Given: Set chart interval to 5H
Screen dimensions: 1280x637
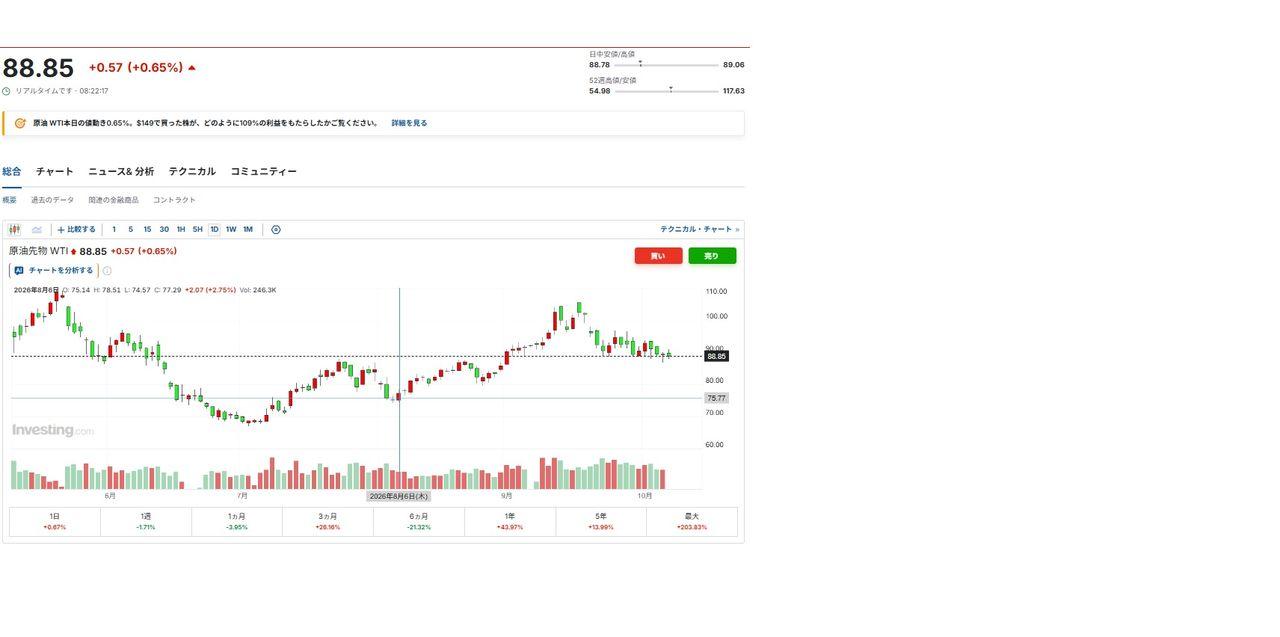Looking at the screenshot, I should pos(197,230).
